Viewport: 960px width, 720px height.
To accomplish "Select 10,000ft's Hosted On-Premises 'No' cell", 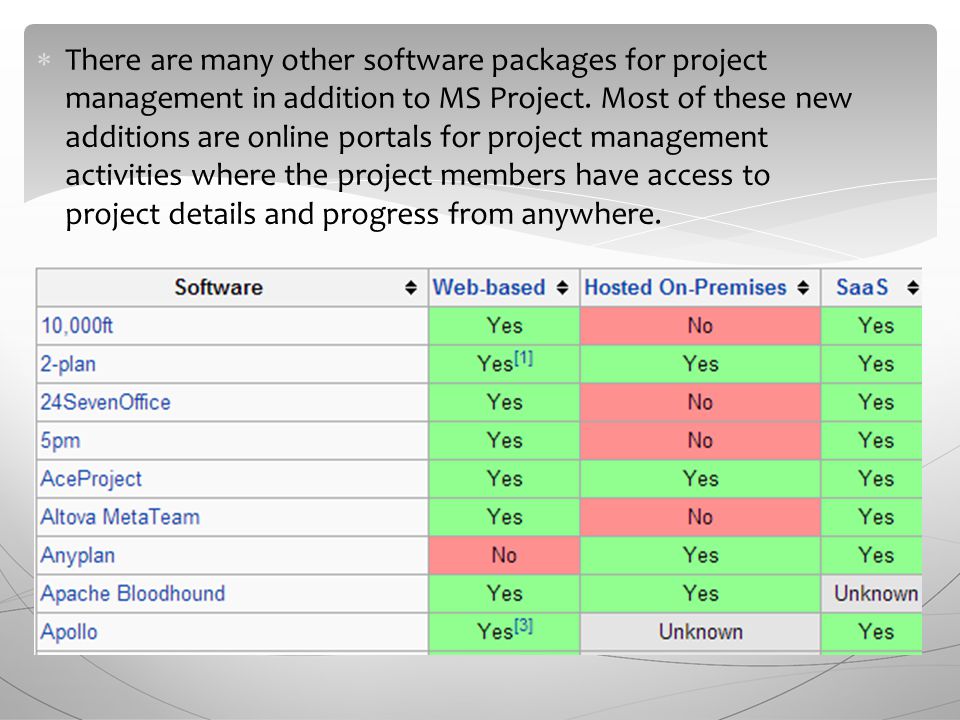I will tap(700, 325).
